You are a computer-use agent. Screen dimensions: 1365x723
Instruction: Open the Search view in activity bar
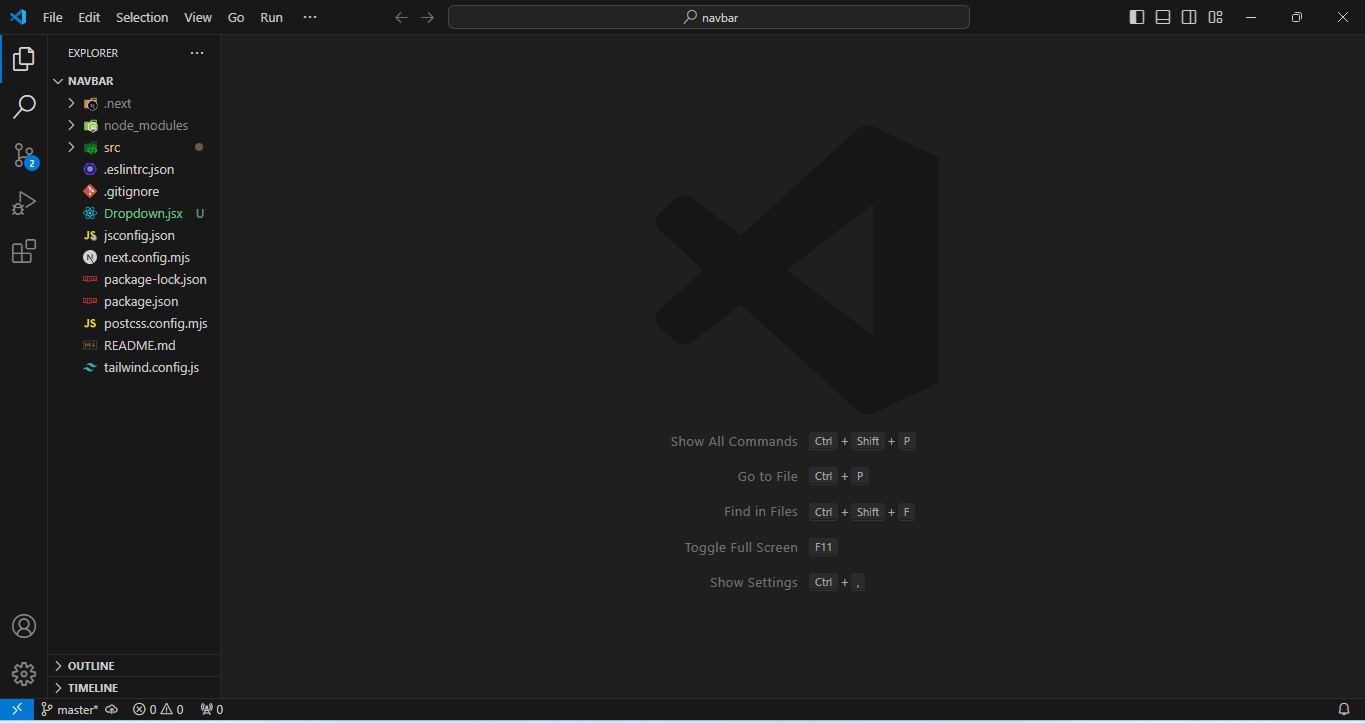[x=24, y=107]
